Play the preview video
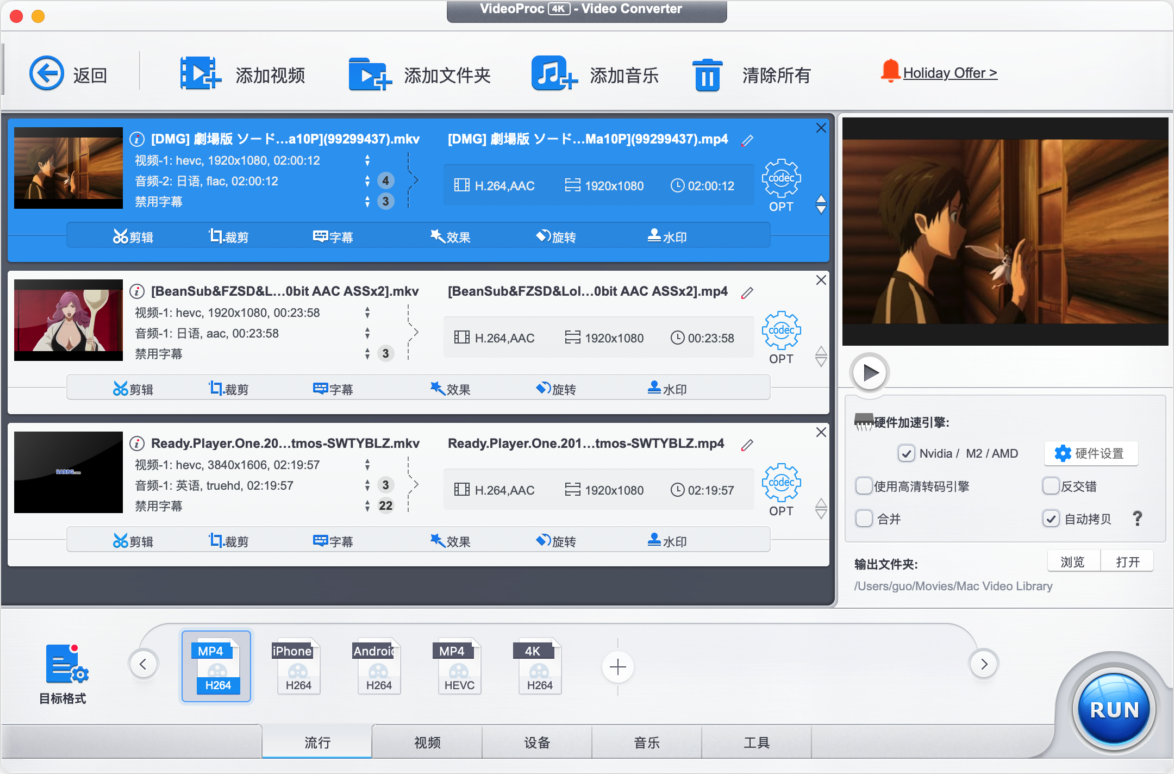Image resolution: width=1174 pixels, height=774 pixels. pos(869,372)
